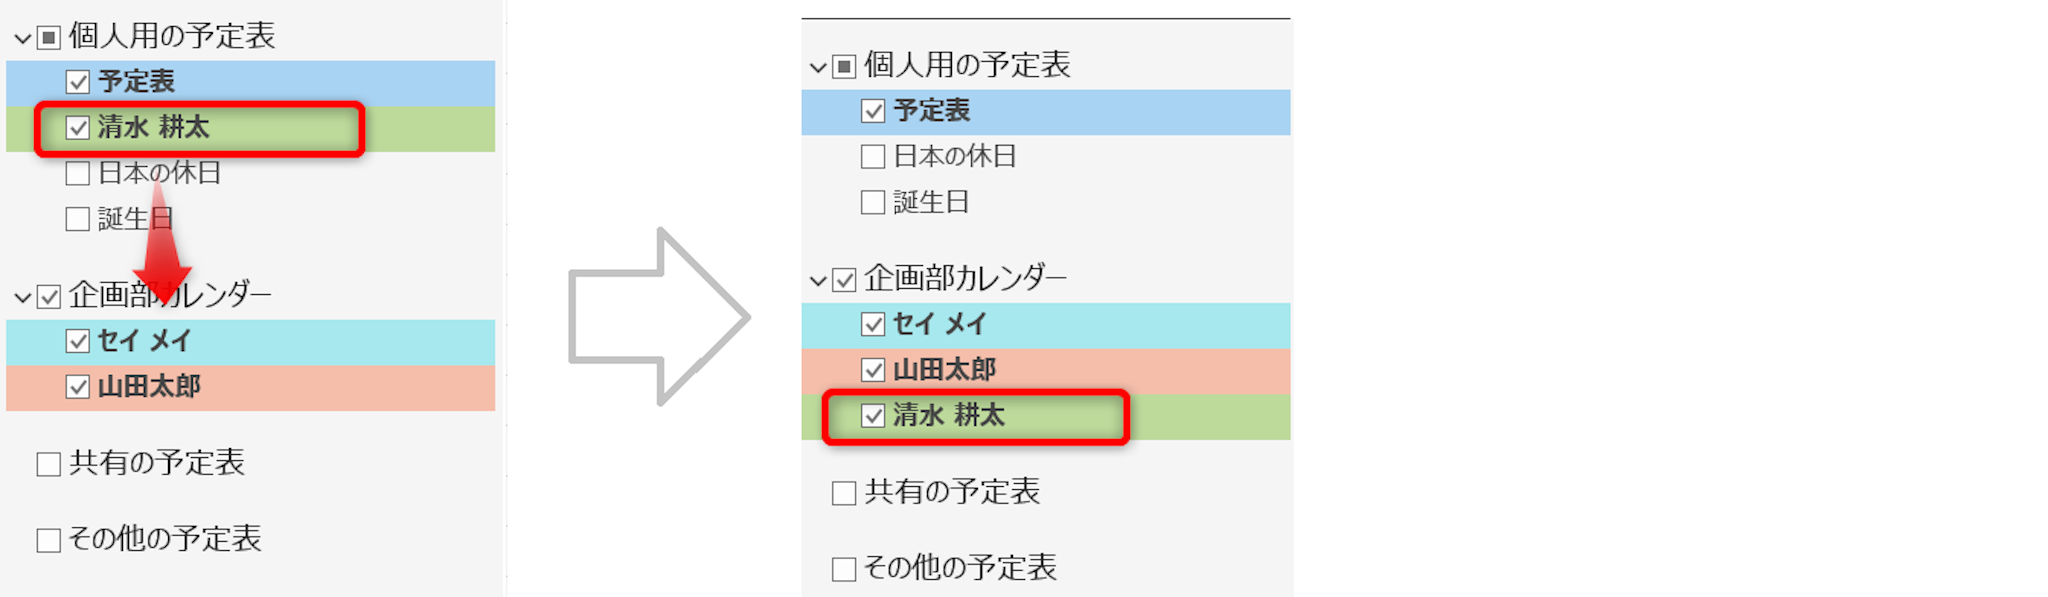The image size is (2048, 597).
Task: Uncheck 清水 耕太 under 企画部カレンダー group
Action: (x=873, y=416)
